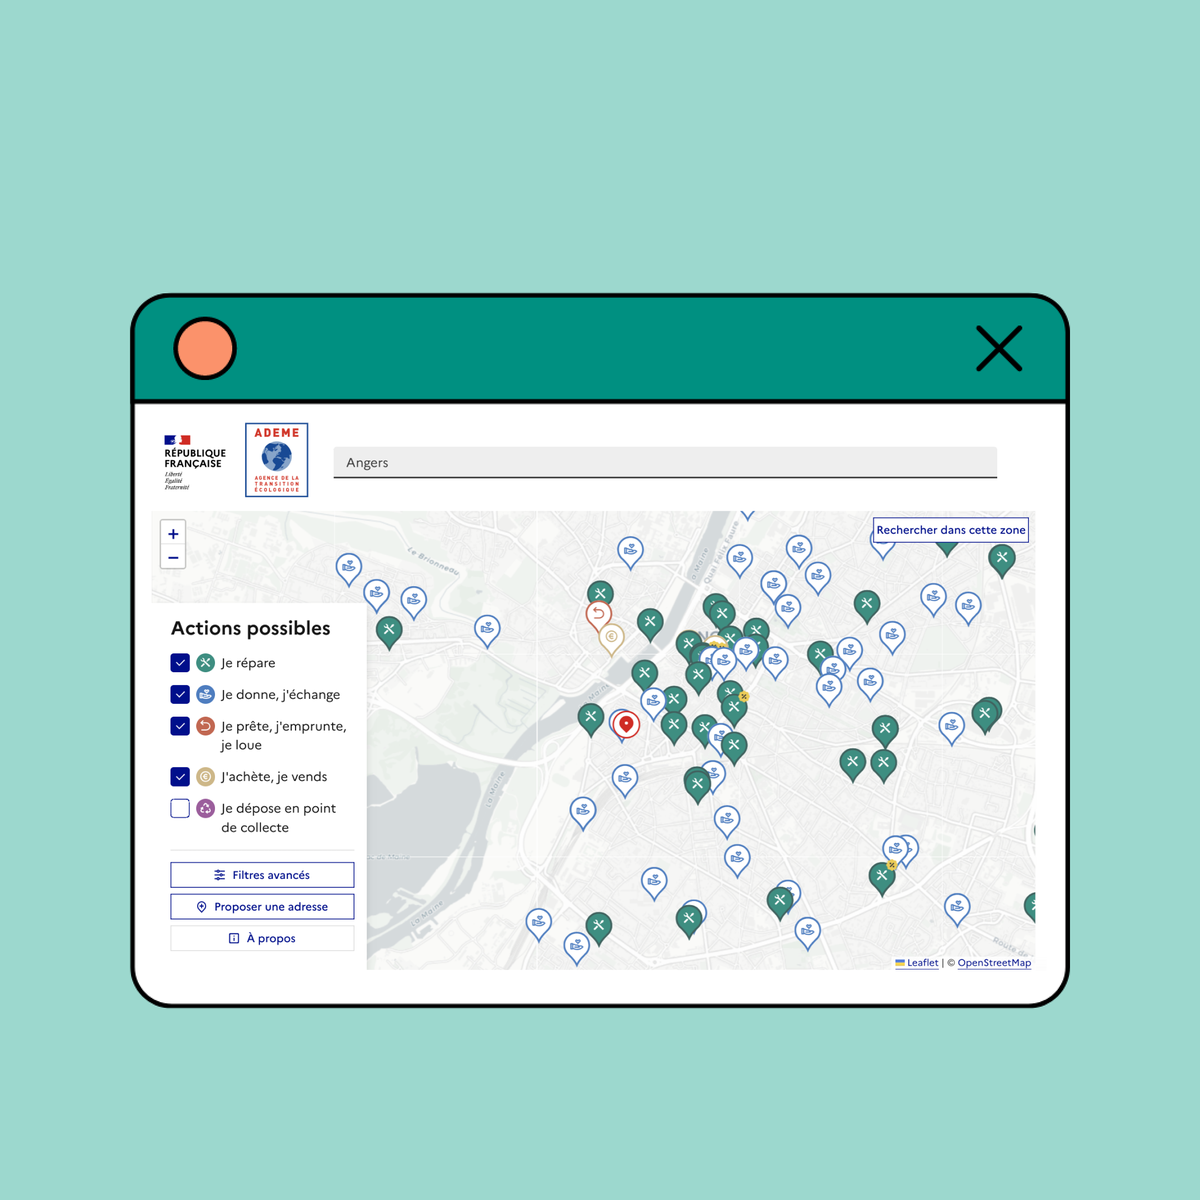Click the ADEME logo
The width and height of the screenshot is (1200, 1200).
click(x=276, y=460)
